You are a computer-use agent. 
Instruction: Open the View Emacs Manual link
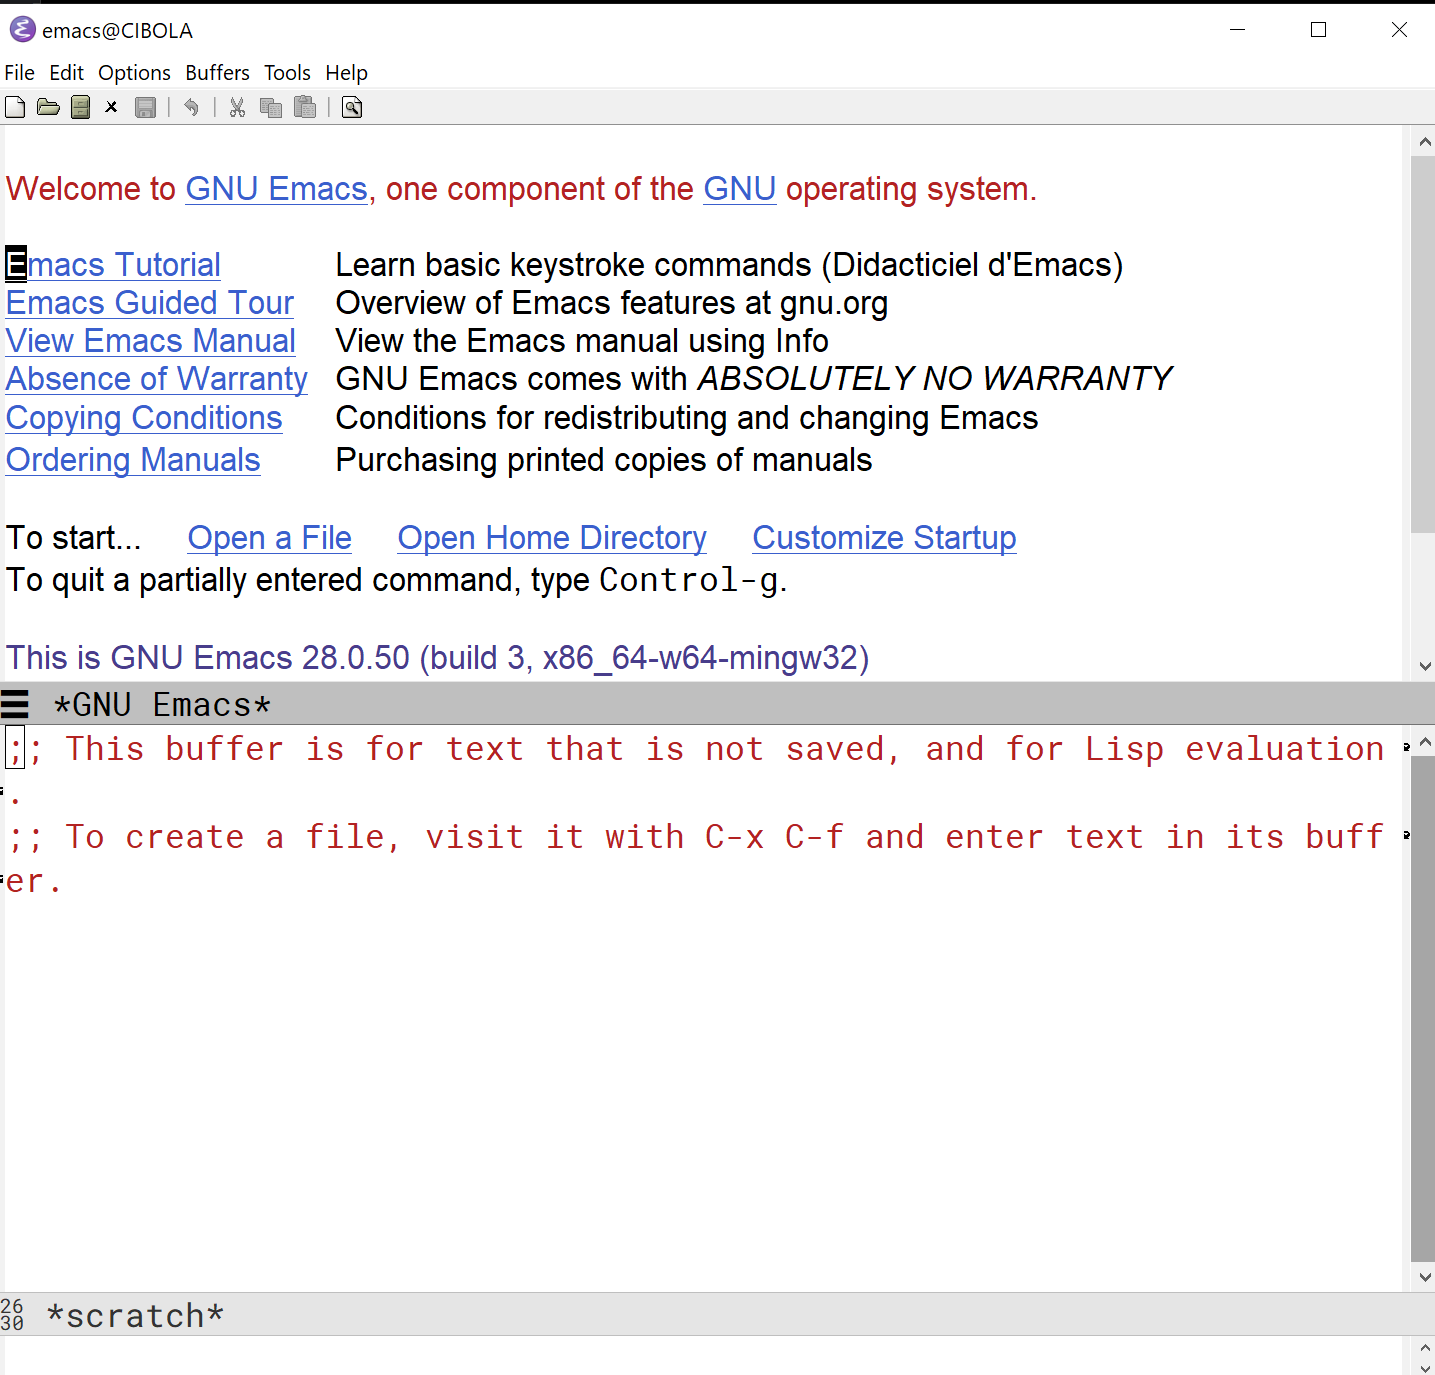[151, 341]
